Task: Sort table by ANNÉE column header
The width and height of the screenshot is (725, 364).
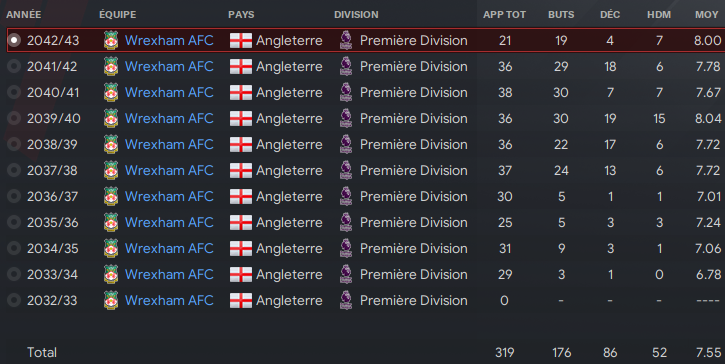Action: (24, 14)
